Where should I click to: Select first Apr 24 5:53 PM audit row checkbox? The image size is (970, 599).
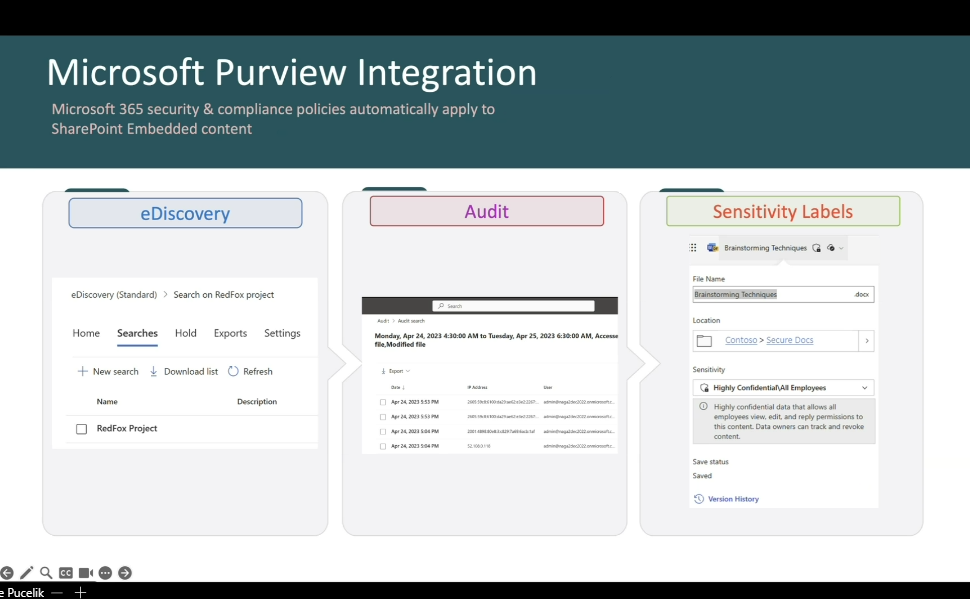tap(382, 402)
